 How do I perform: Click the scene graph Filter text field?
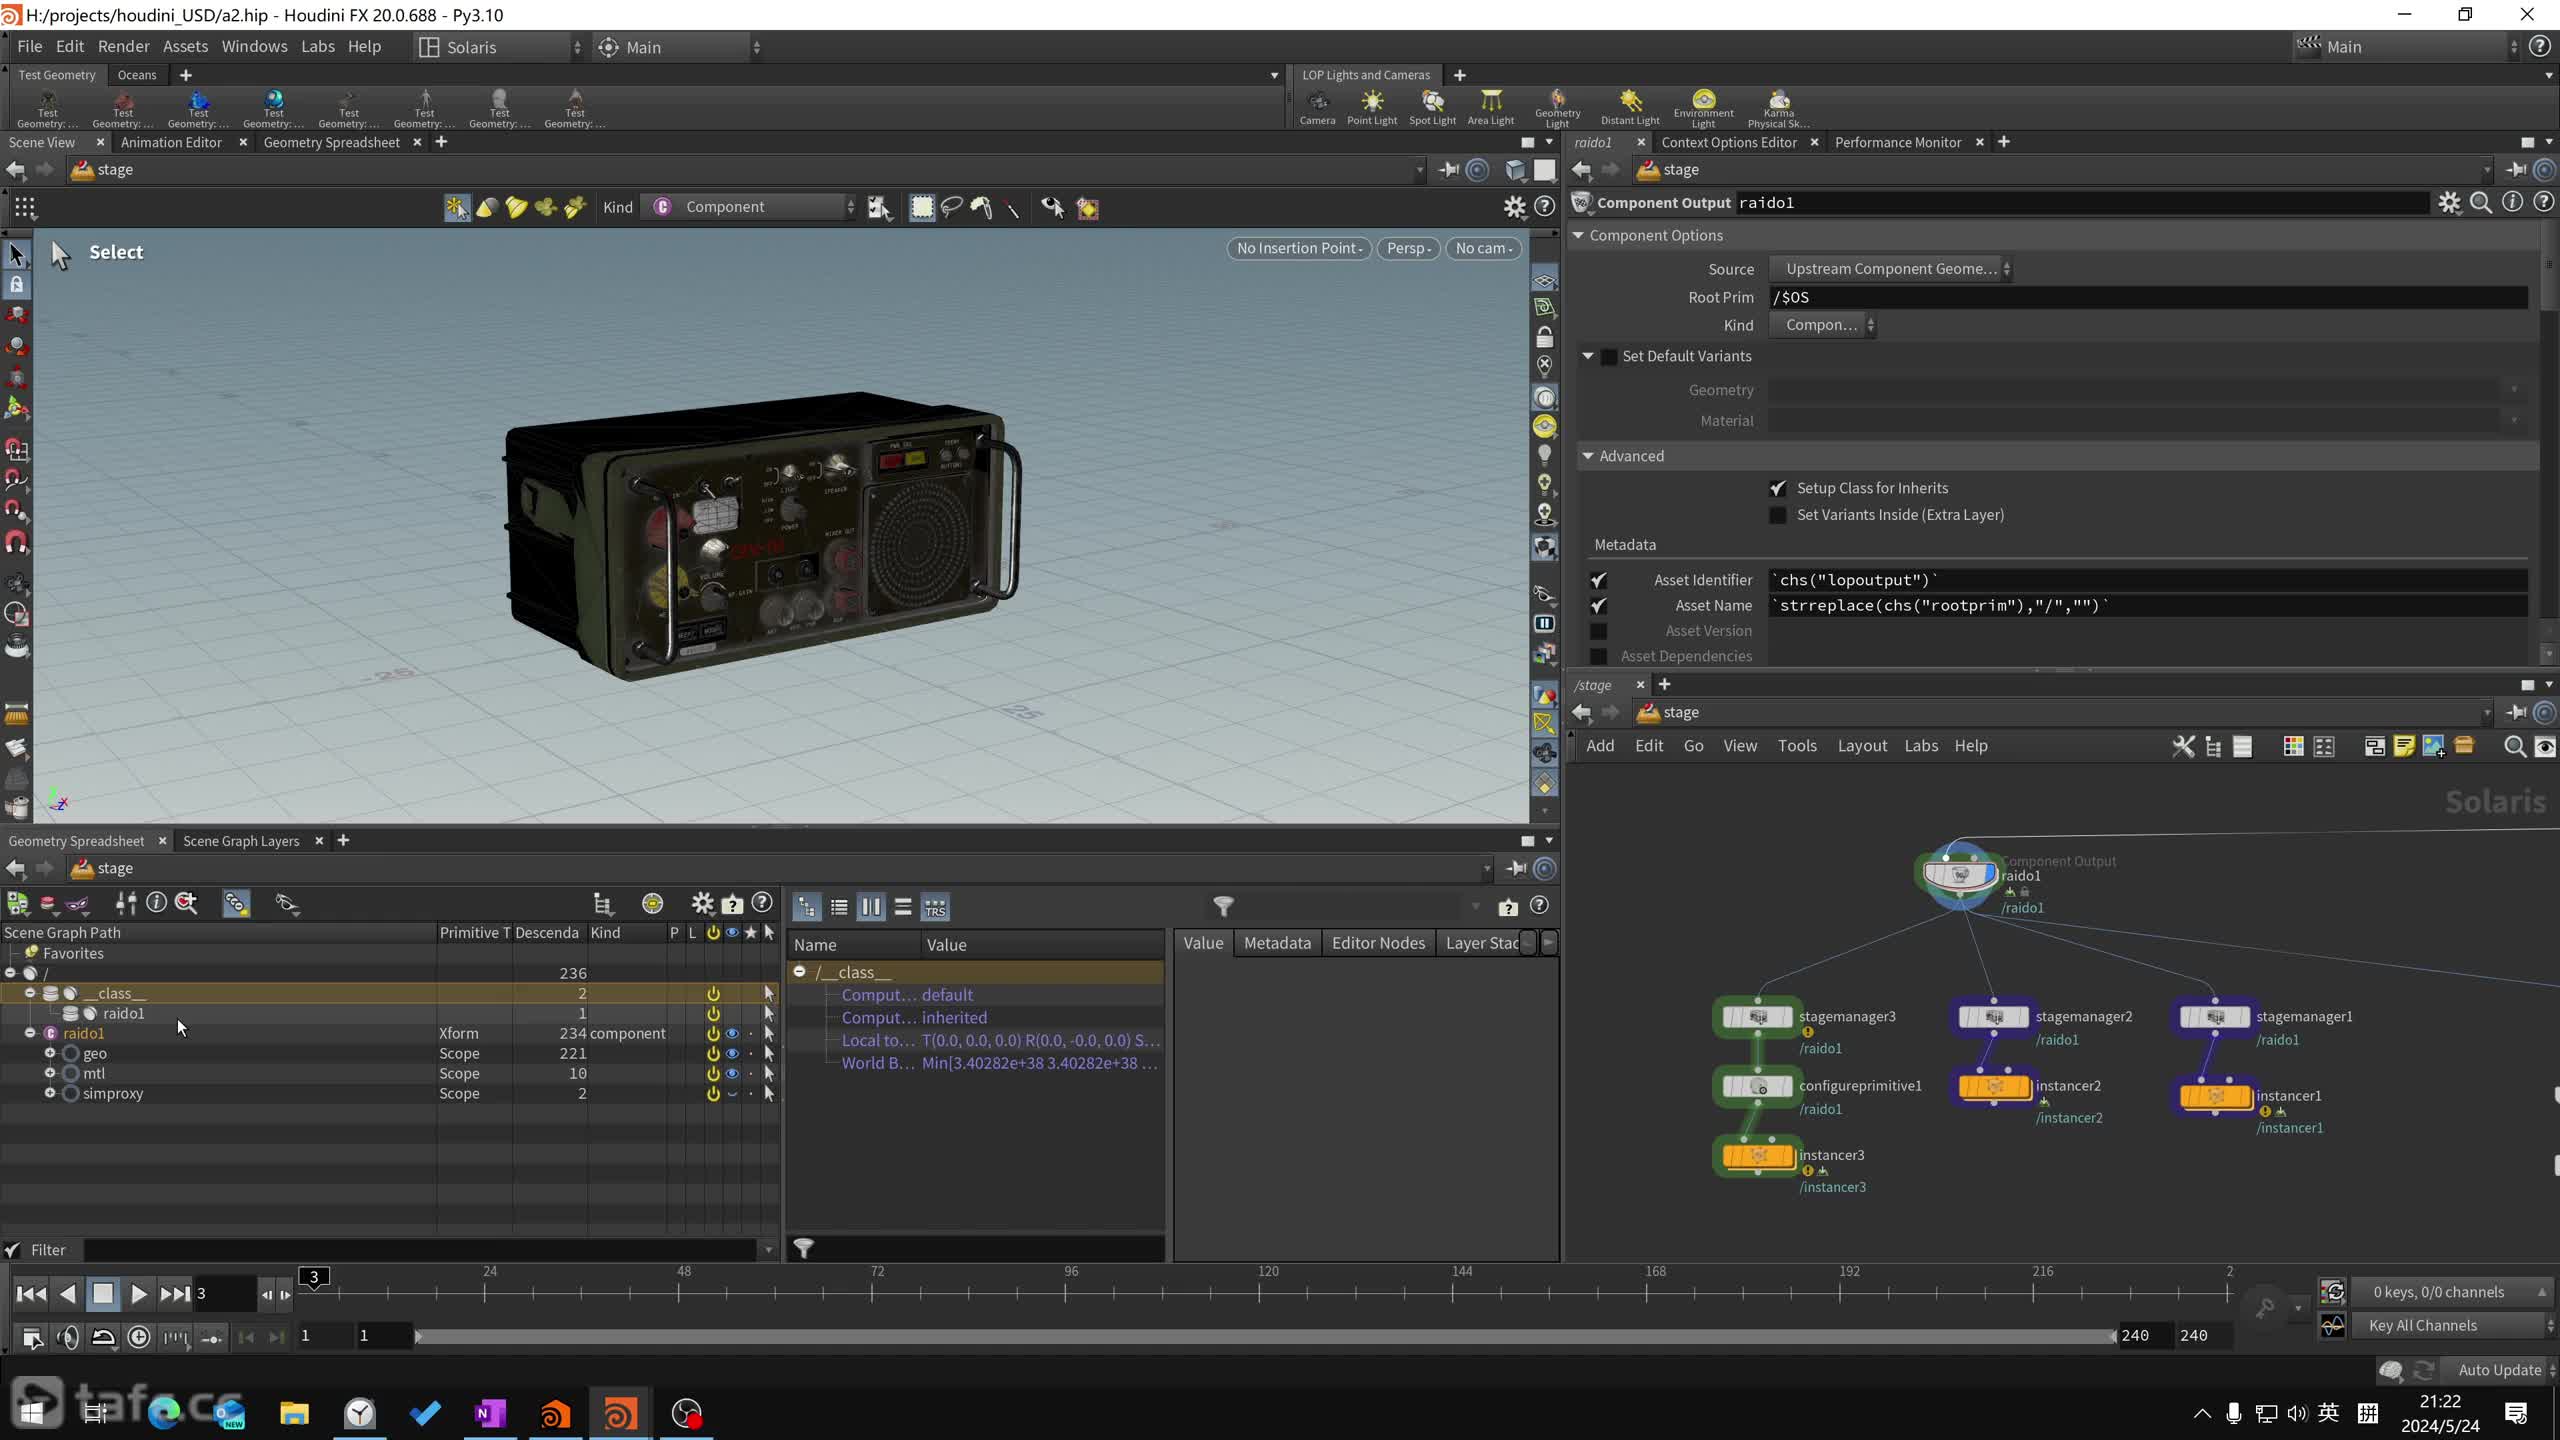pos(420,1250)
